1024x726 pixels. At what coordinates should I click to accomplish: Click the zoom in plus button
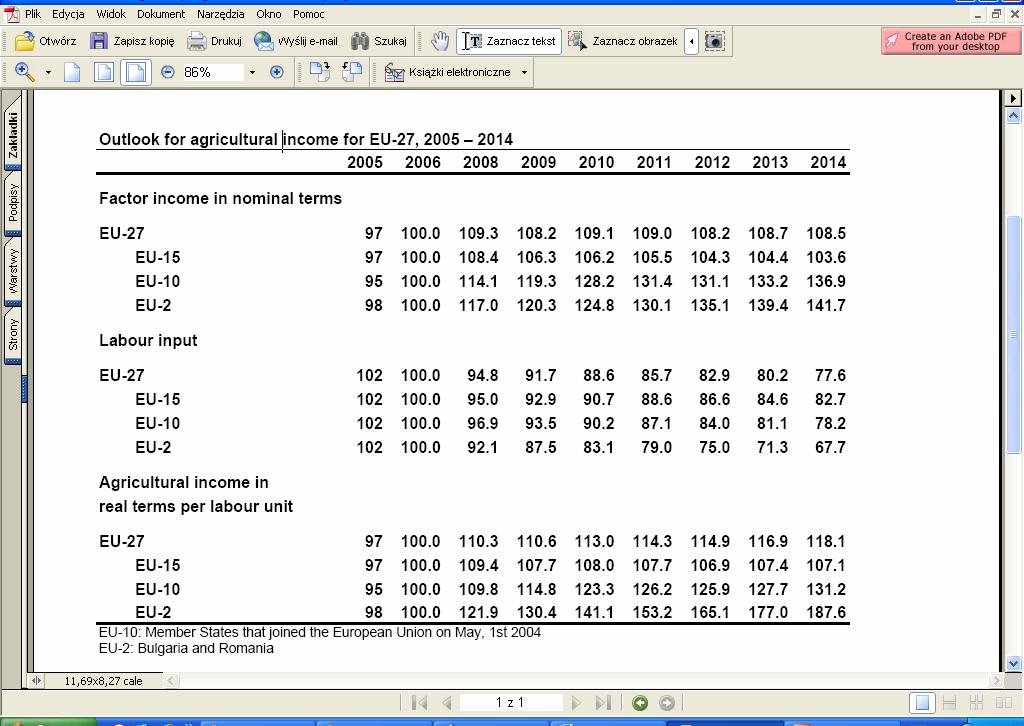click(x=276, y=72)
